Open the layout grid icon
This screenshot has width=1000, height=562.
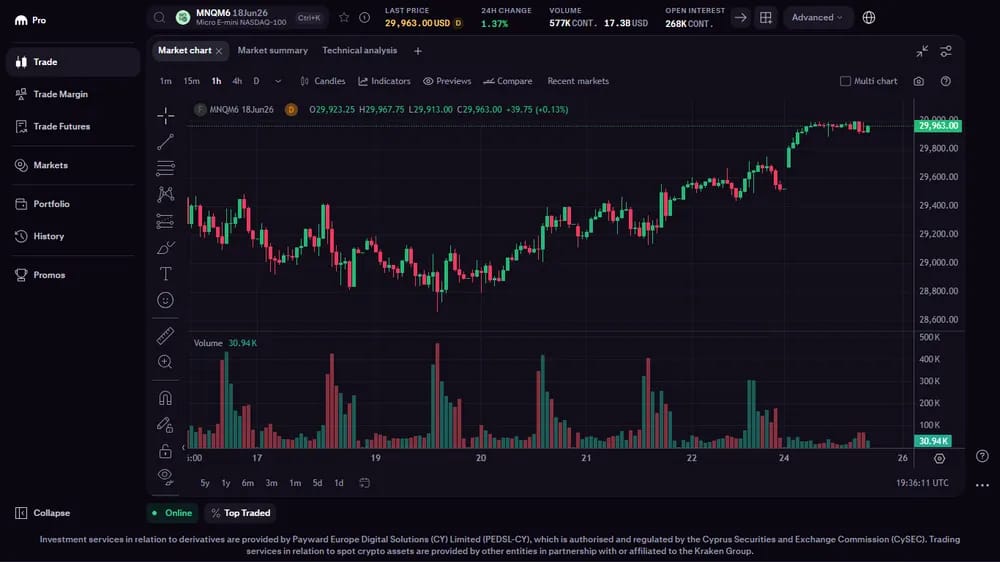766,17
